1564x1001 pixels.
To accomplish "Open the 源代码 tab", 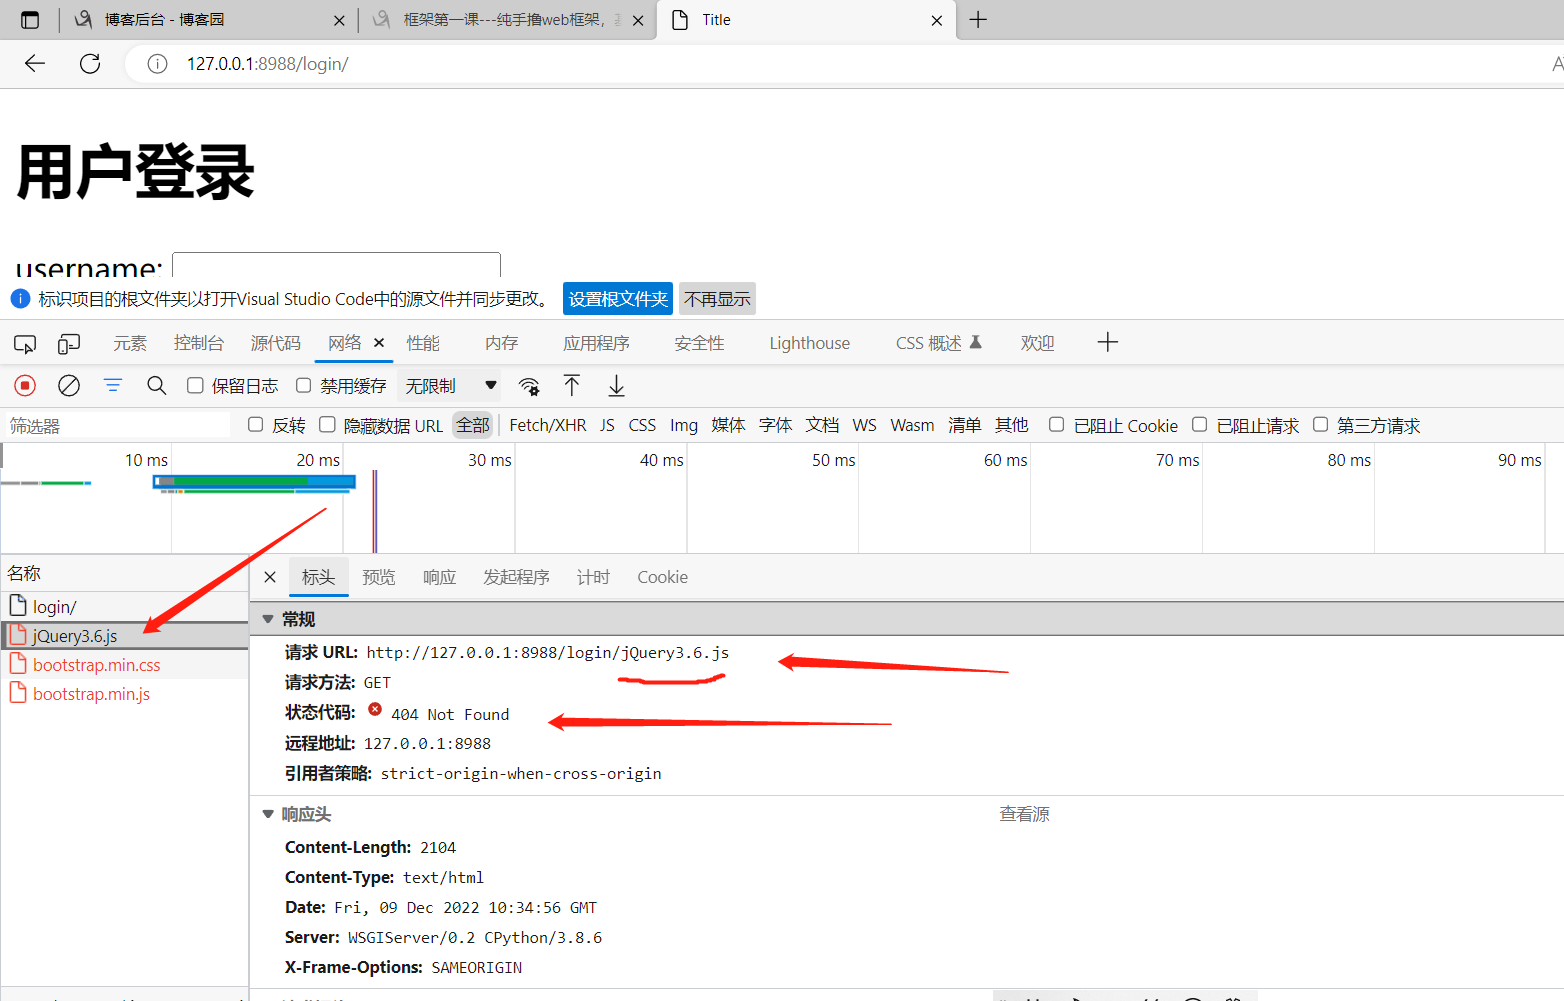I will (276, 344).
